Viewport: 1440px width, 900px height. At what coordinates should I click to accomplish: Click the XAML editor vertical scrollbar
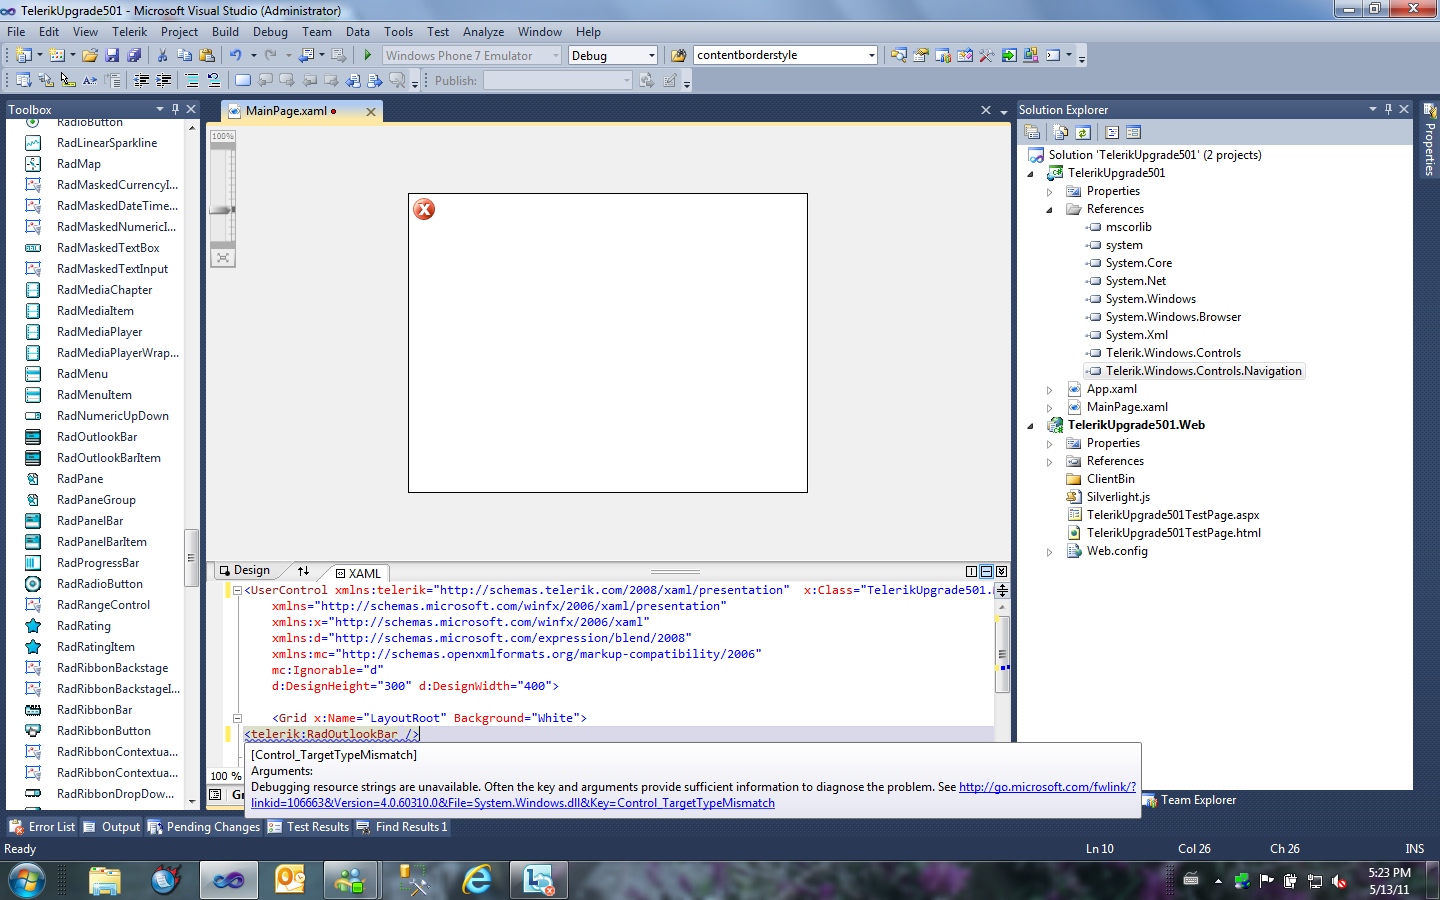tap(1002, 655)
